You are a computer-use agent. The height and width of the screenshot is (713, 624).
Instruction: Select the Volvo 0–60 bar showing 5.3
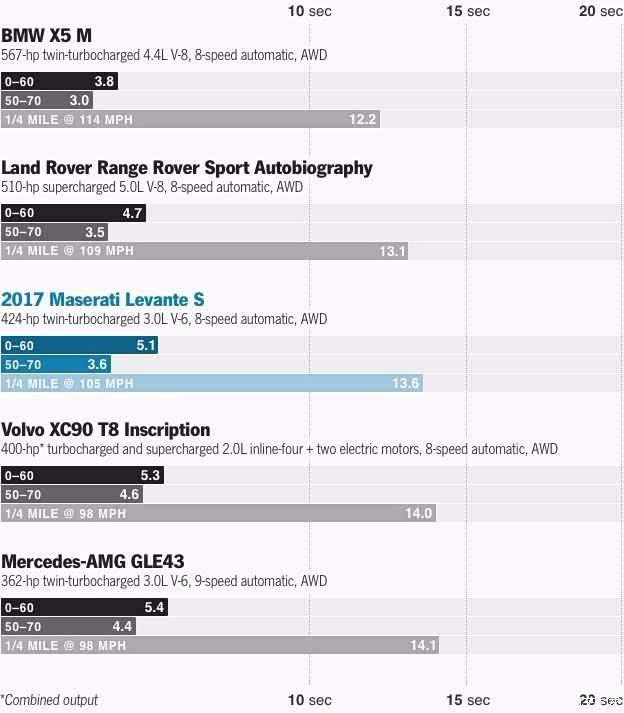[x=82, y=475]
